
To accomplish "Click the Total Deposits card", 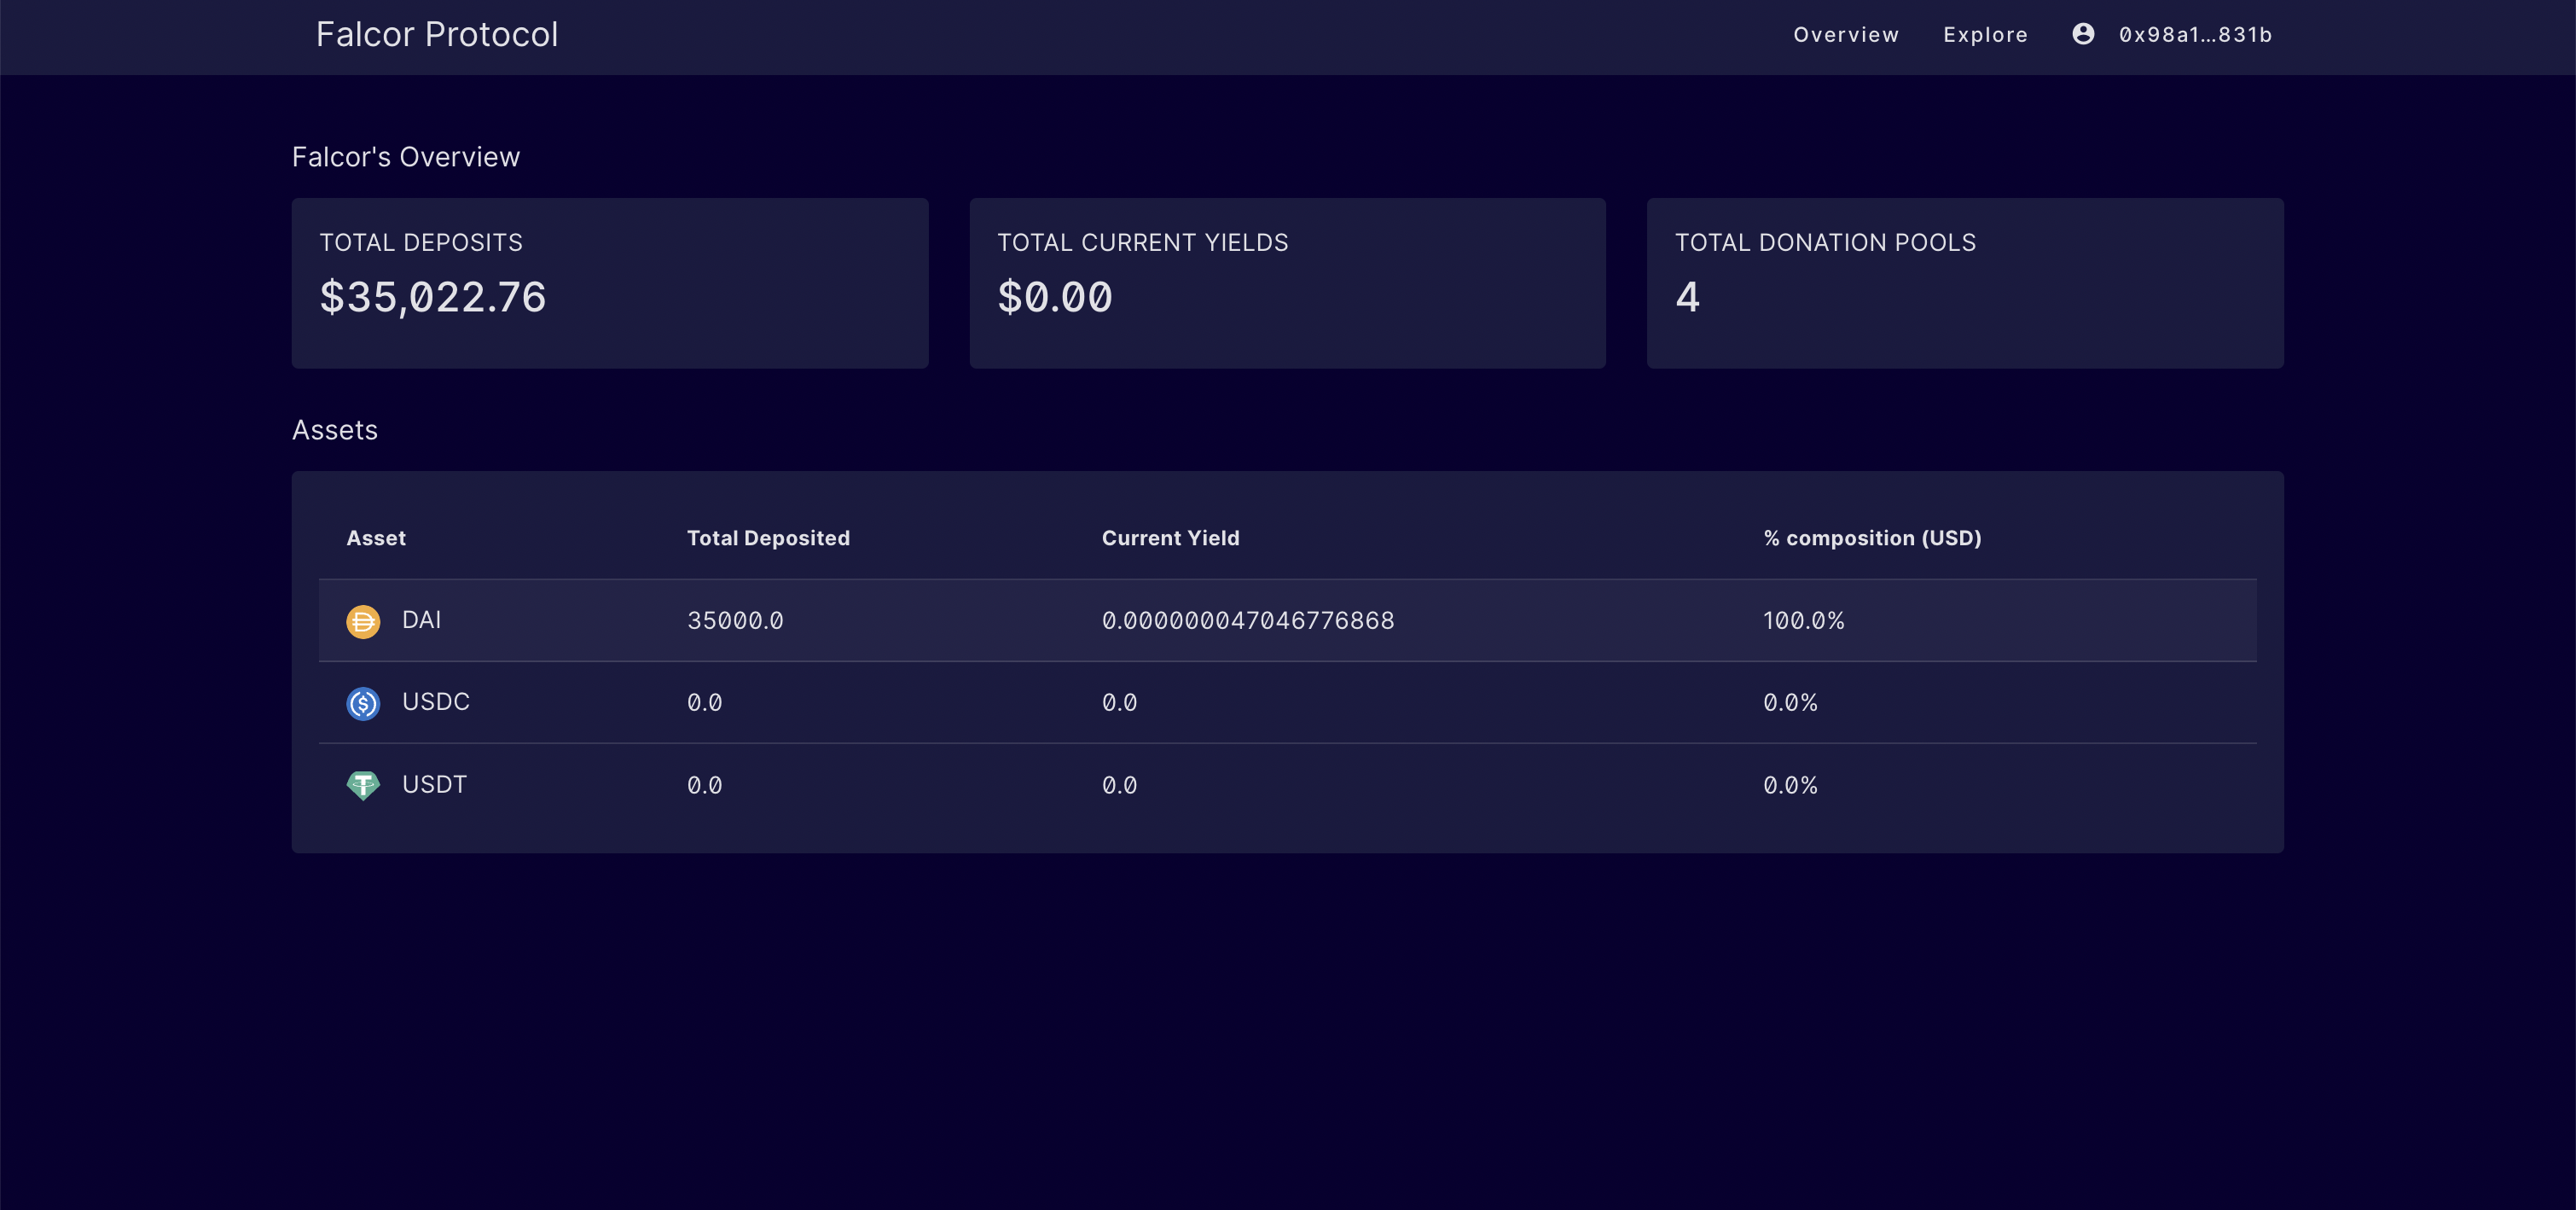I will coord(610,283).
